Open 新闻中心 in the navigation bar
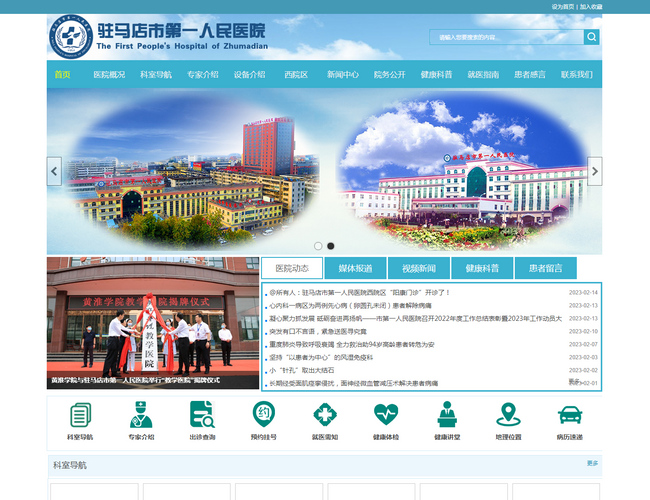Image resolution: width=650 pixels, height=500 pixels. pos(342,75)
